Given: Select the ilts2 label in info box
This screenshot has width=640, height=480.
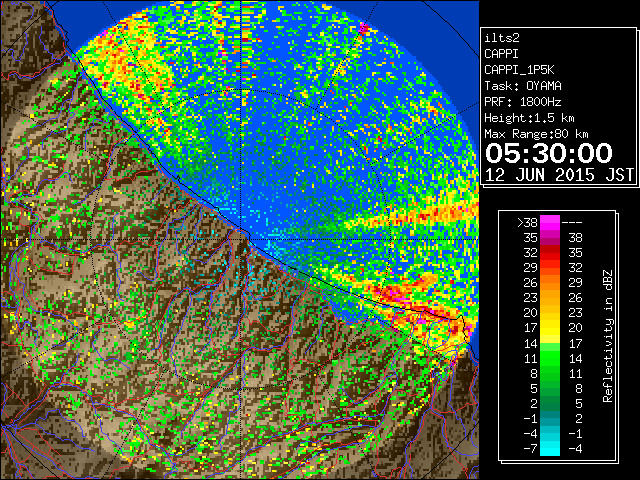Looking at the screenshot, I should point(502,38).
